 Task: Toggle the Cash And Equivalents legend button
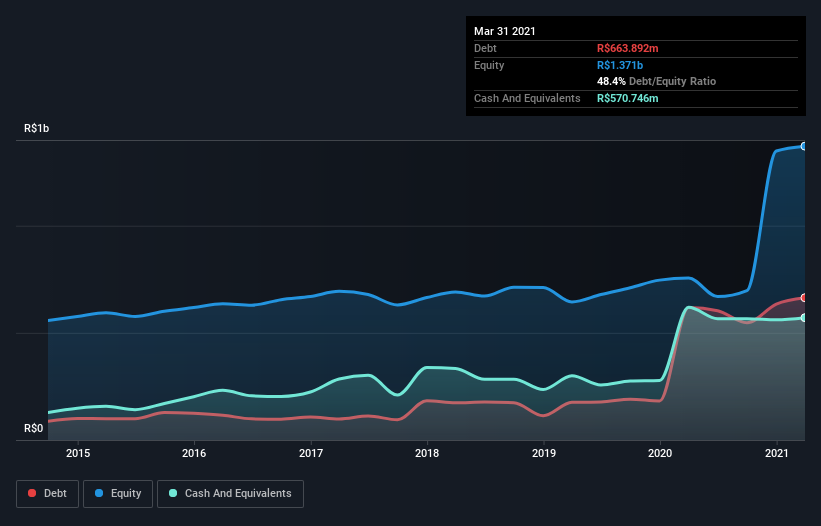pos(230,494)
